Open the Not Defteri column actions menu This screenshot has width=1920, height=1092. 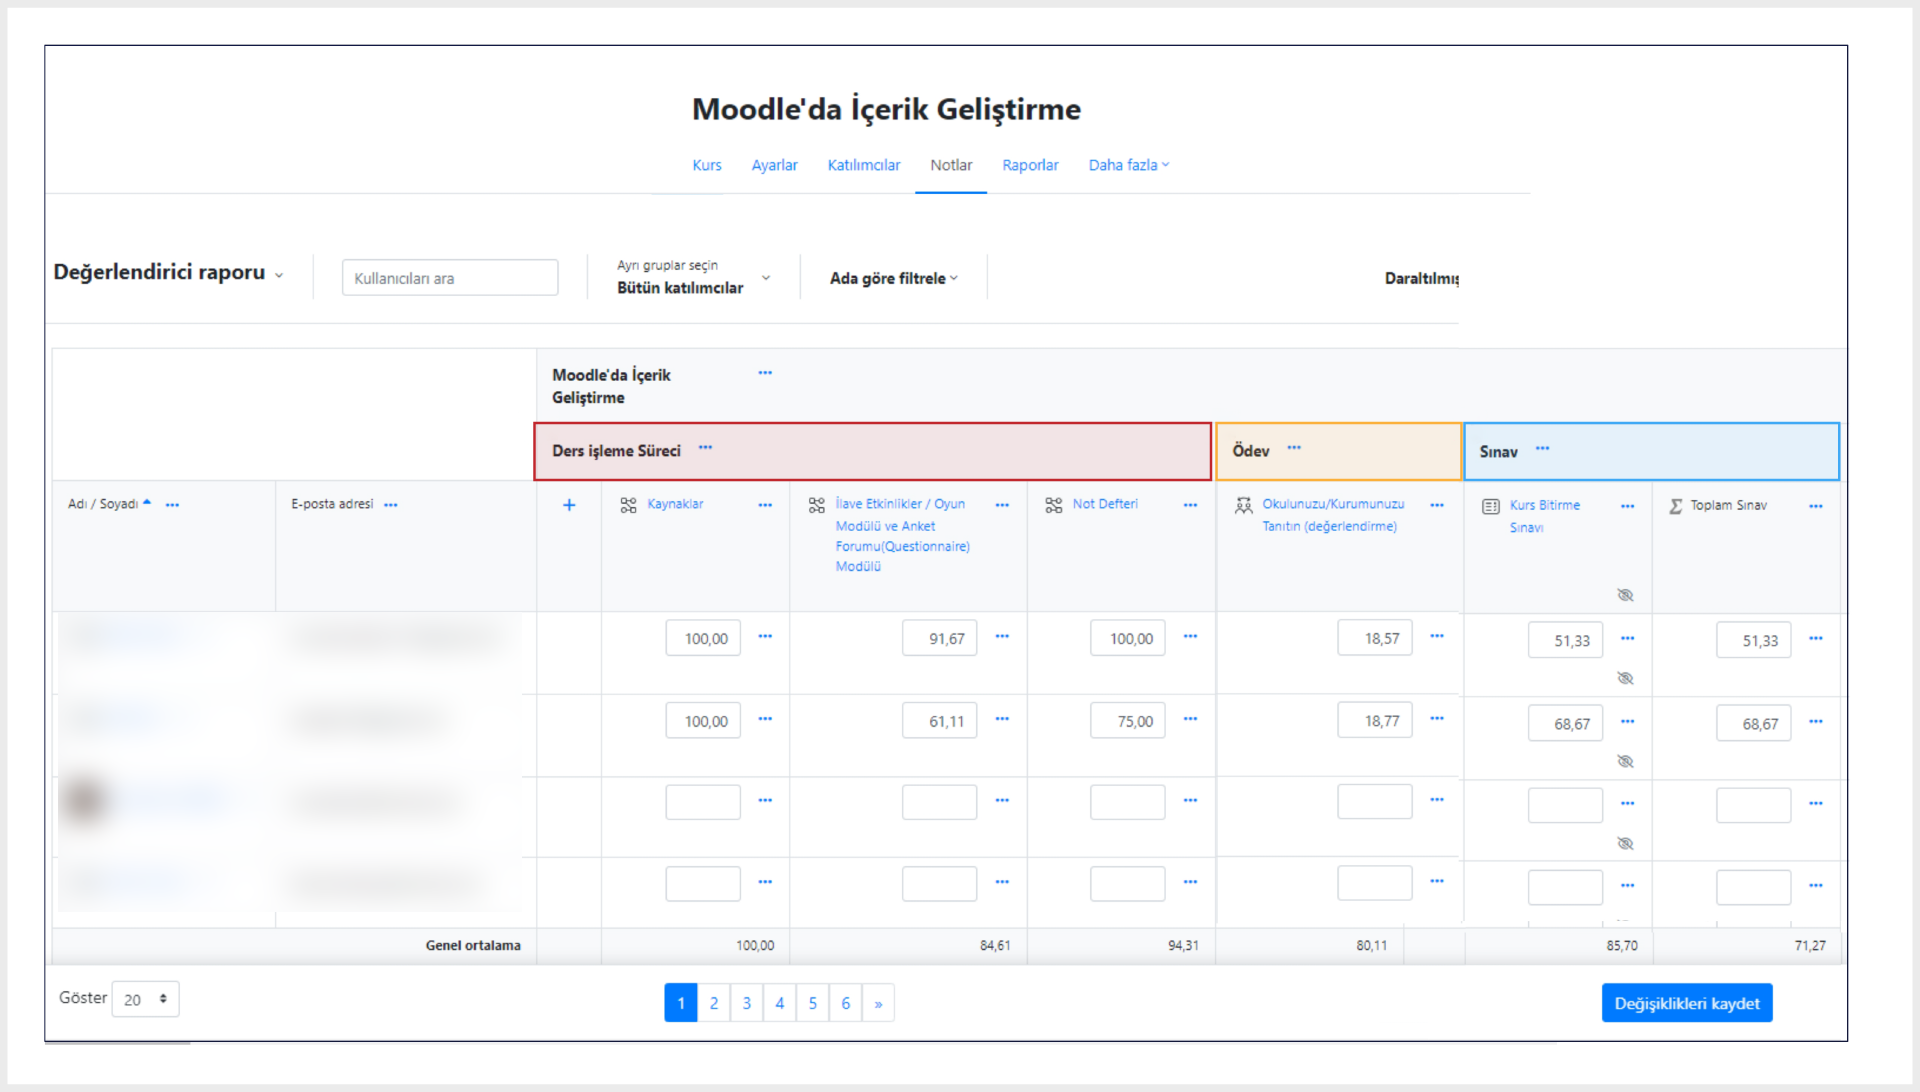point(1190,505)
